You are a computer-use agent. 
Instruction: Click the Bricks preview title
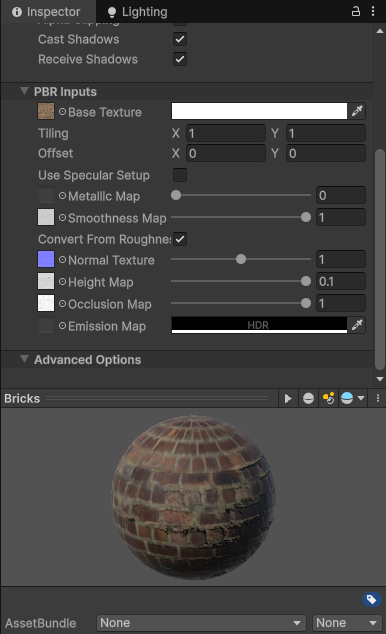click(22, 399)
